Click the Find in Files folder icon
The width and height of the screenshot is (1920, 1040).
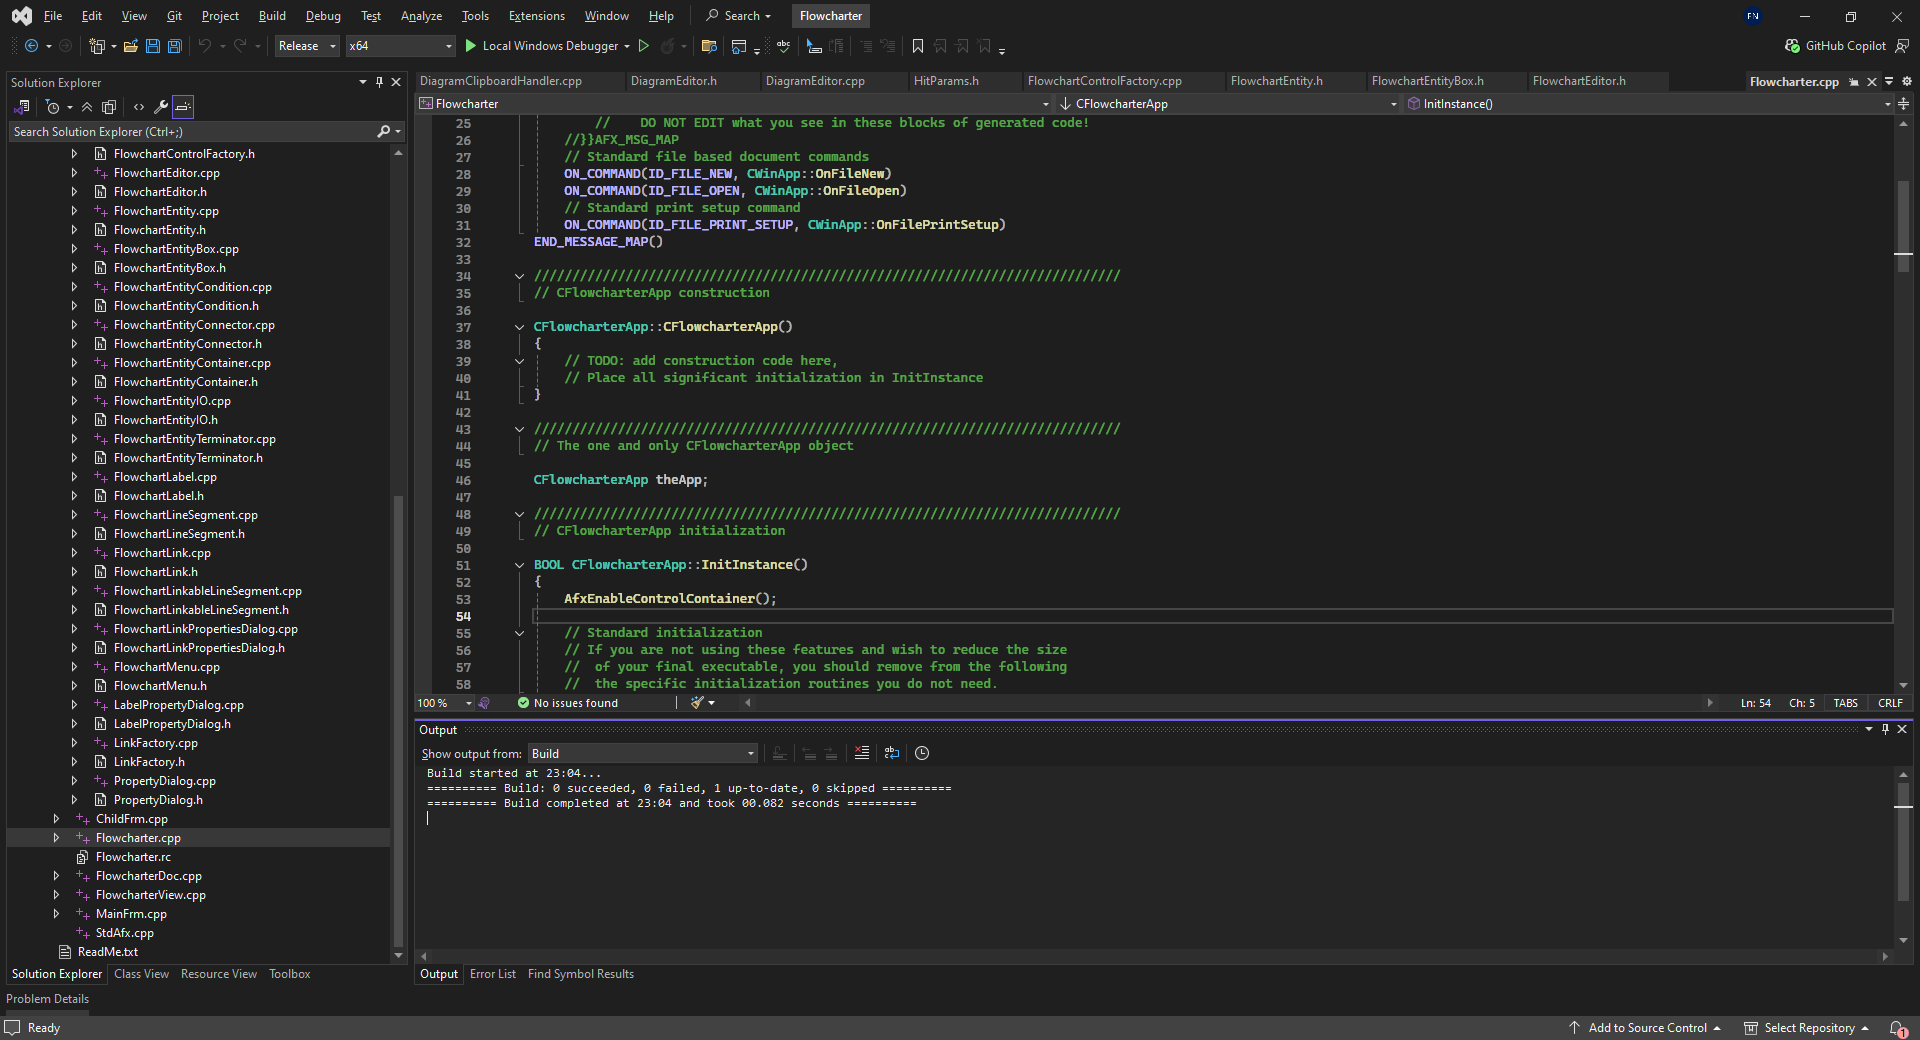tap(709, 46)
